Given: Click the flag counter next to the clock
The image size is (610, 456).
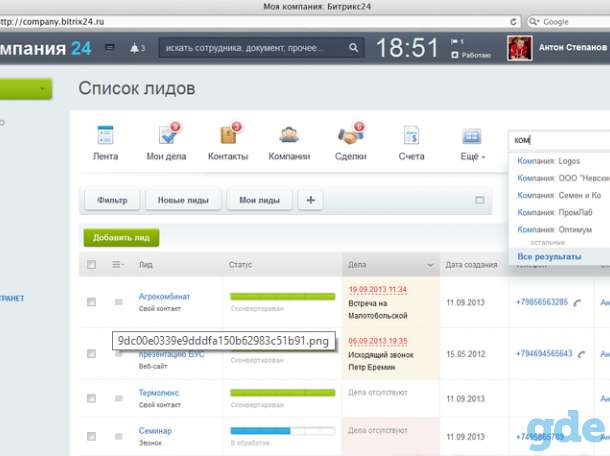Looking at the screenshot, I should click(457, 42).
